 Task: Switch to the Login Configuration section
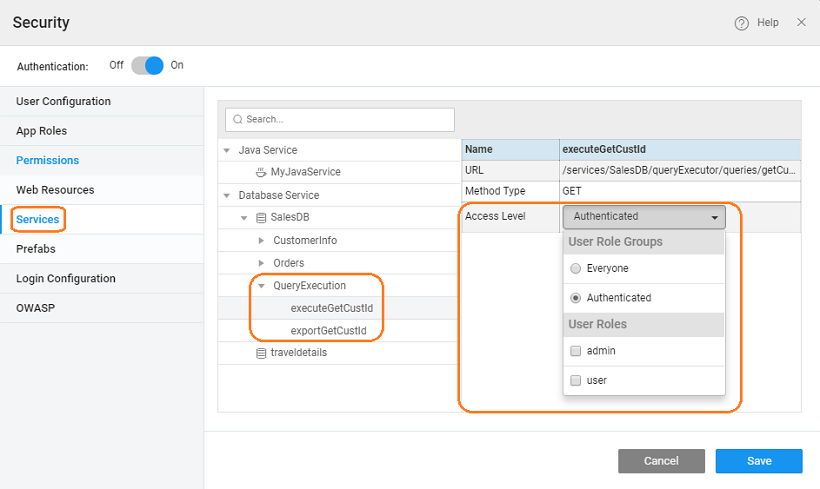[65, 279]
